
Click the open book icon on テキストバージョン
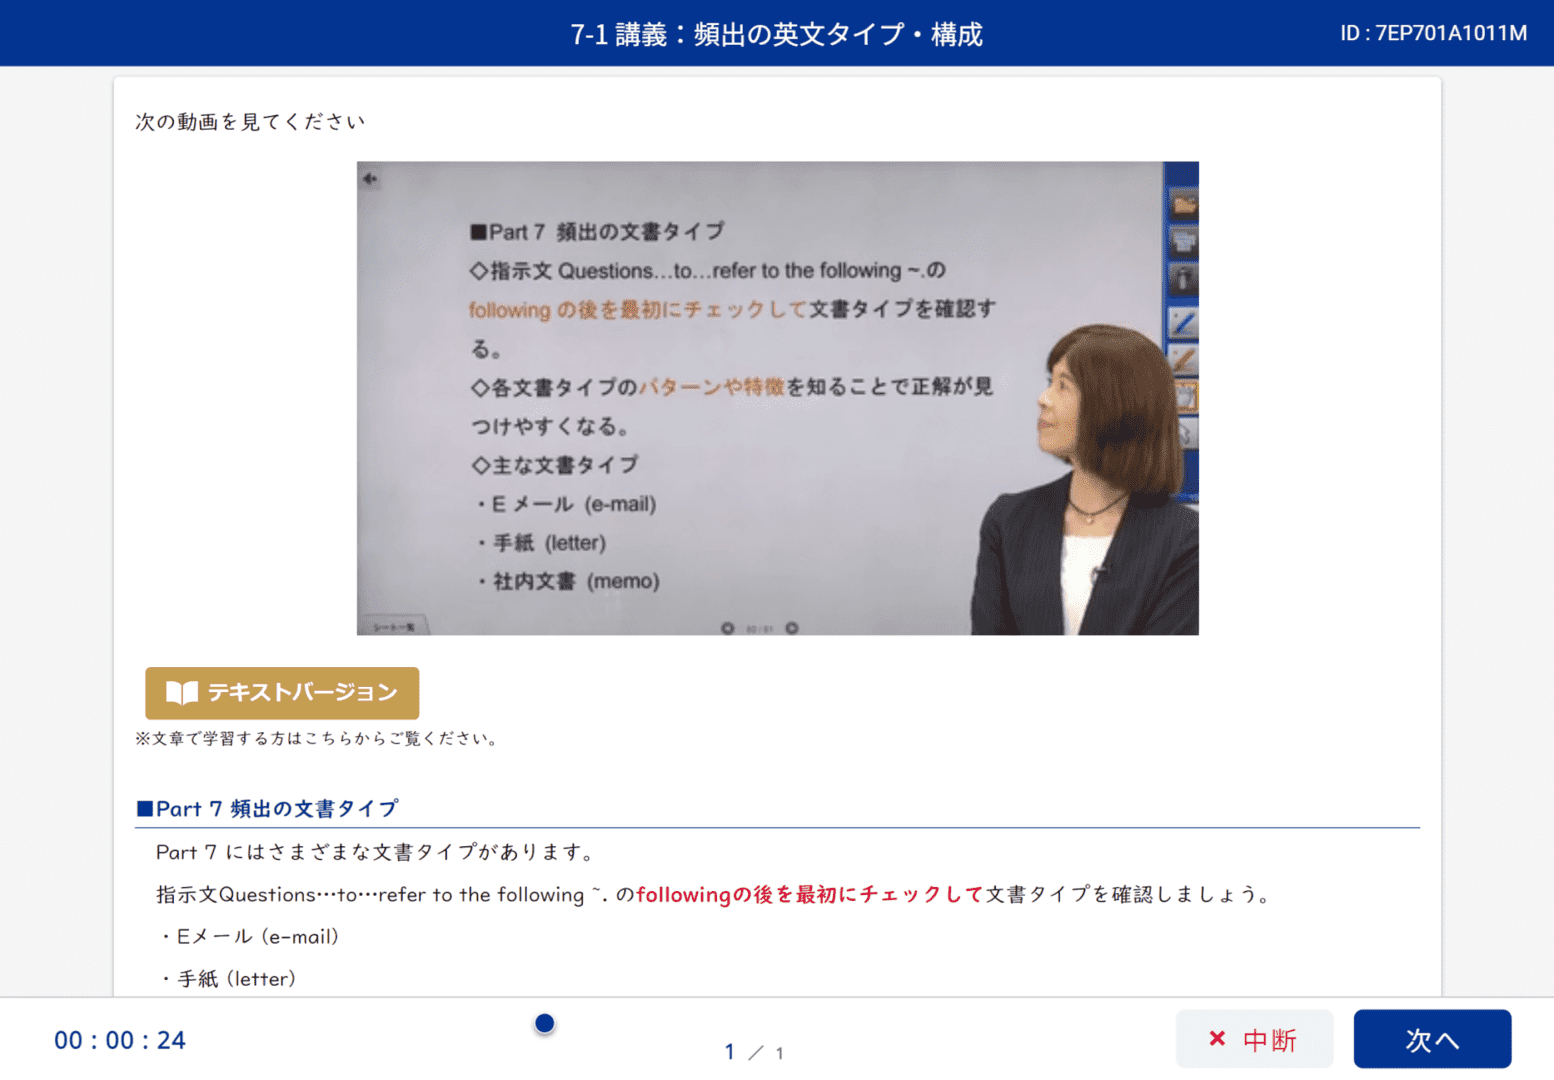point(182,692)
